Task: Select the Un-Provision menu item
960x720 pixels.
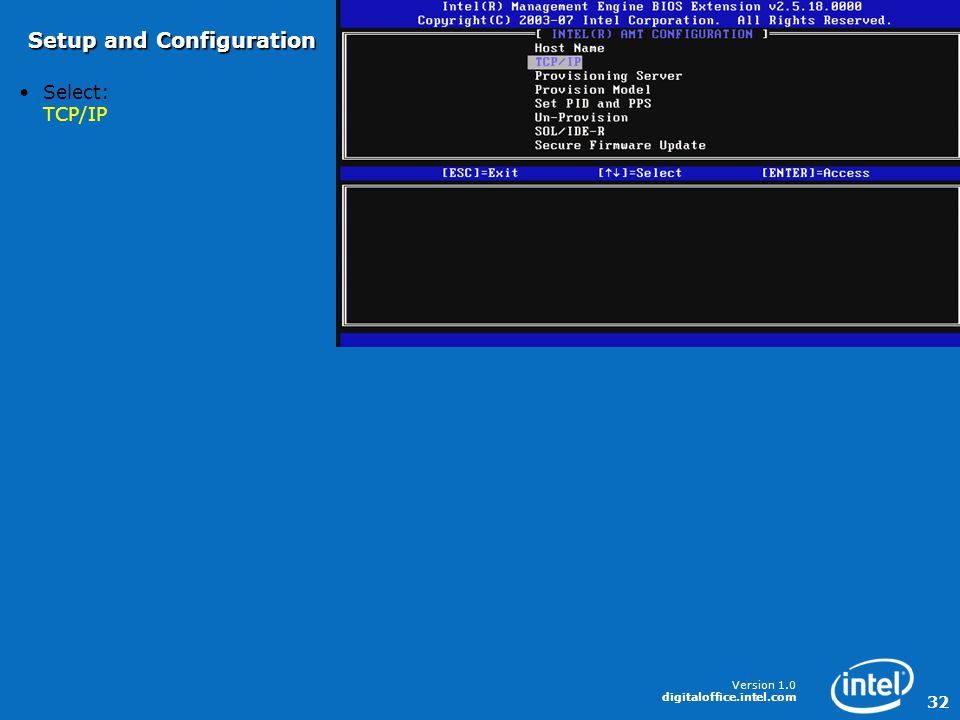Action: [580, 118]
